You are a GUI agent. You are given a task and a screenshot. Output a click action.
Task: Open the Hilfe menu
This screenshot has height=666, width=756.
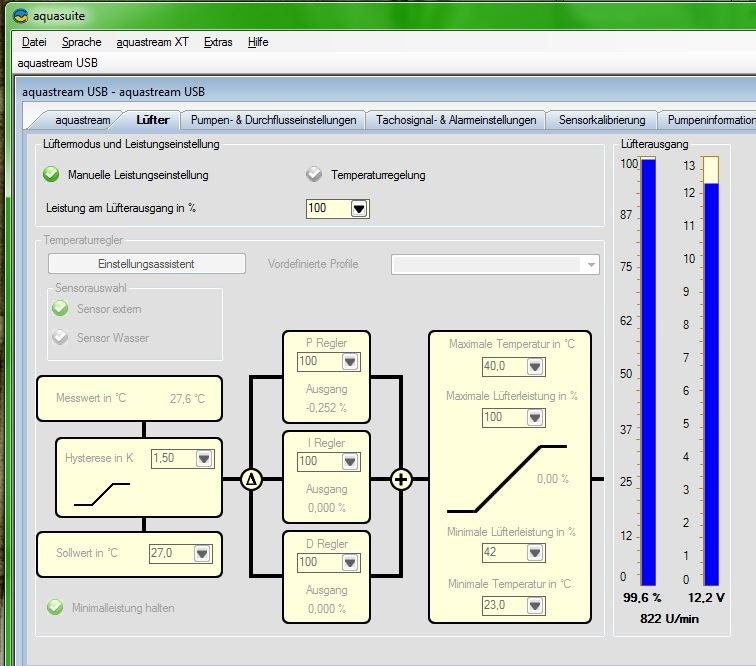pos(258,42)
